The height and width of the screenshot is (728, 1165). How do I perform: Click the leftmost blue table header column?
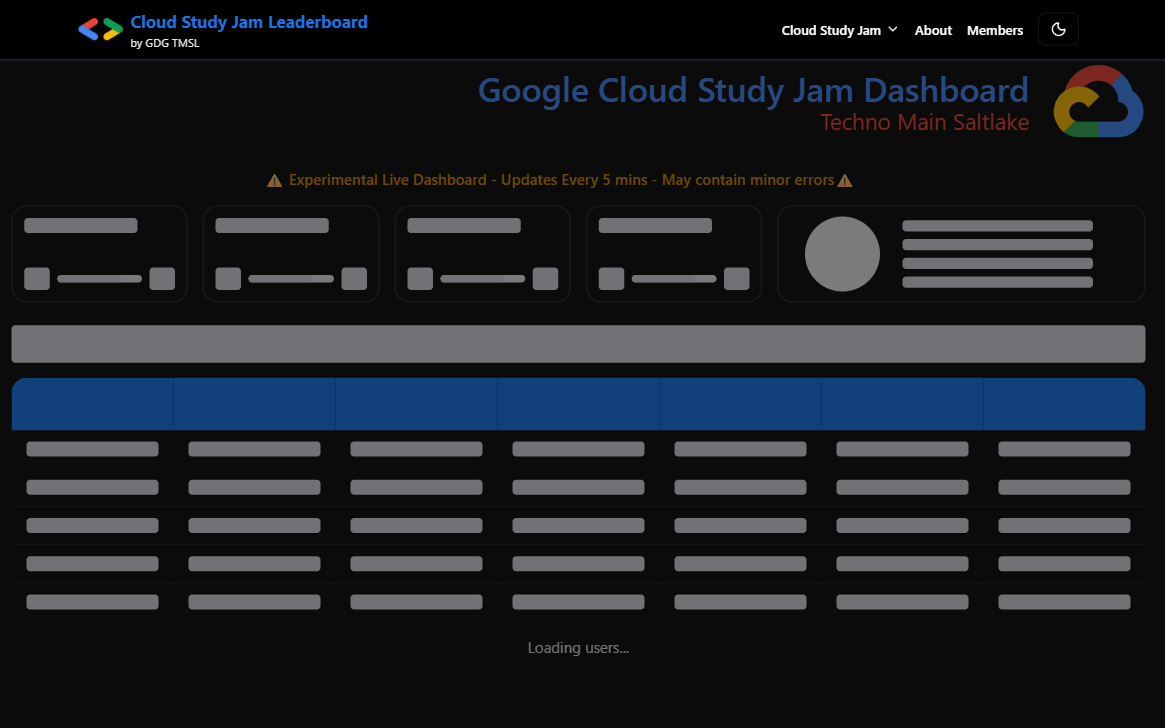point(93,404)
